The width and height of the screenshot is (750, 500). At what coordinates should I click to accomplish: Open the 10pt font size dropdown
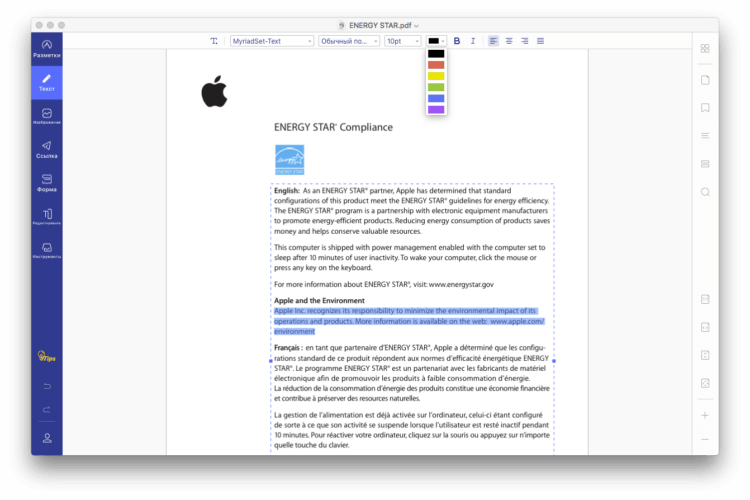(402, 41)
